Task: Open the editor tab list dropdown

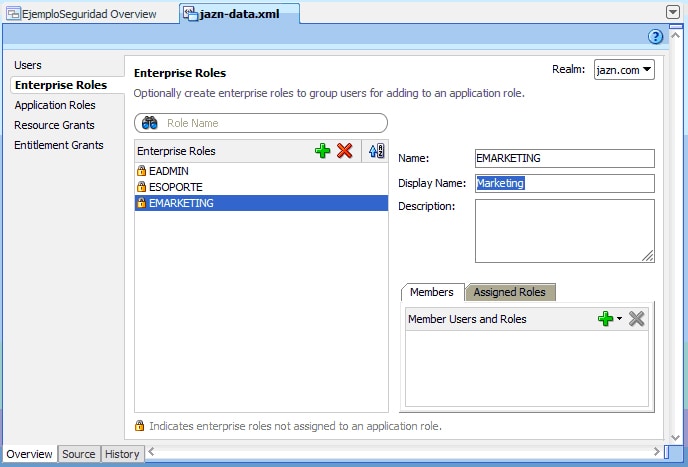Action: [673, 12]
